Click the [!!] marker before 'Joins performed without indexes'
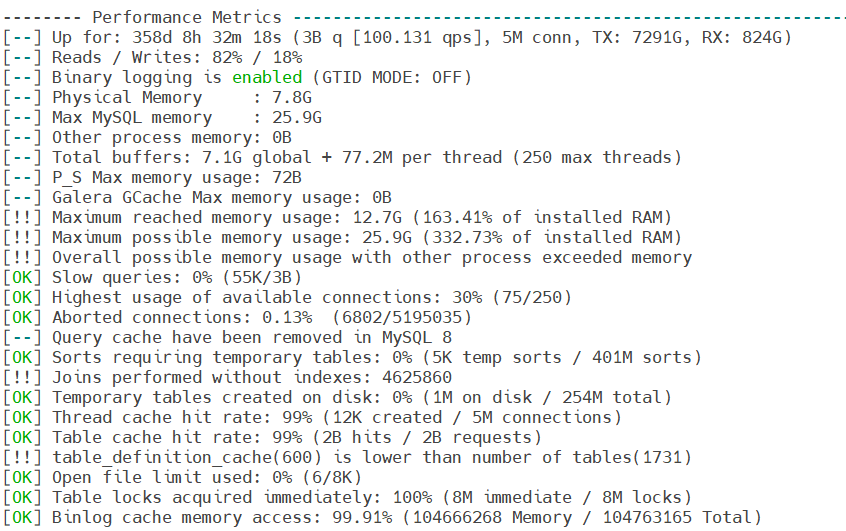This screenshot has height=531, width=846. point(22,377)
